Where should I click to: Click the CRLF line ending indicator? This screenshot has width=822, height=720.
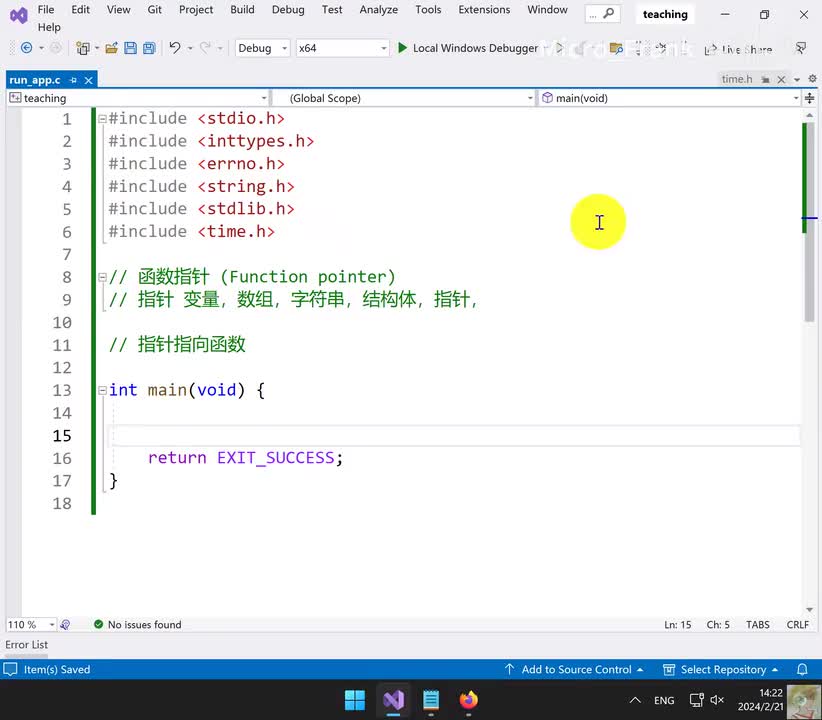pos(797,625)
